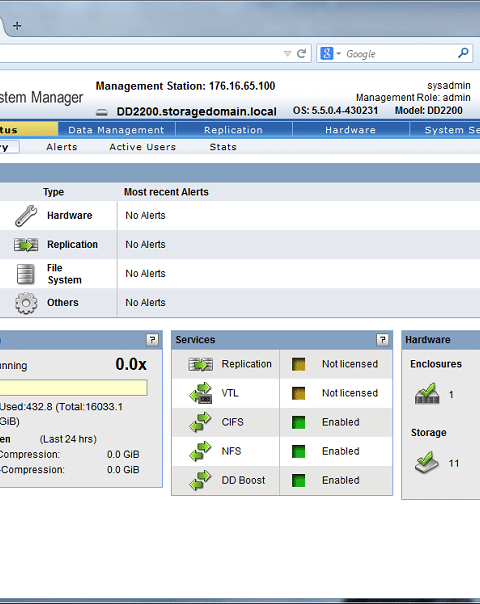The image size is (480, 604).
Task: Select the Hardware alert type label
Action: coord(70,215)
